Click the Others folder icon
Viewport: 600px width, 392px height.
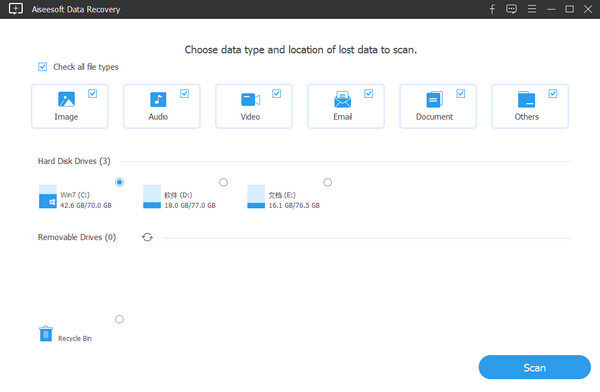pyautogui.click(x=526, y=99)
